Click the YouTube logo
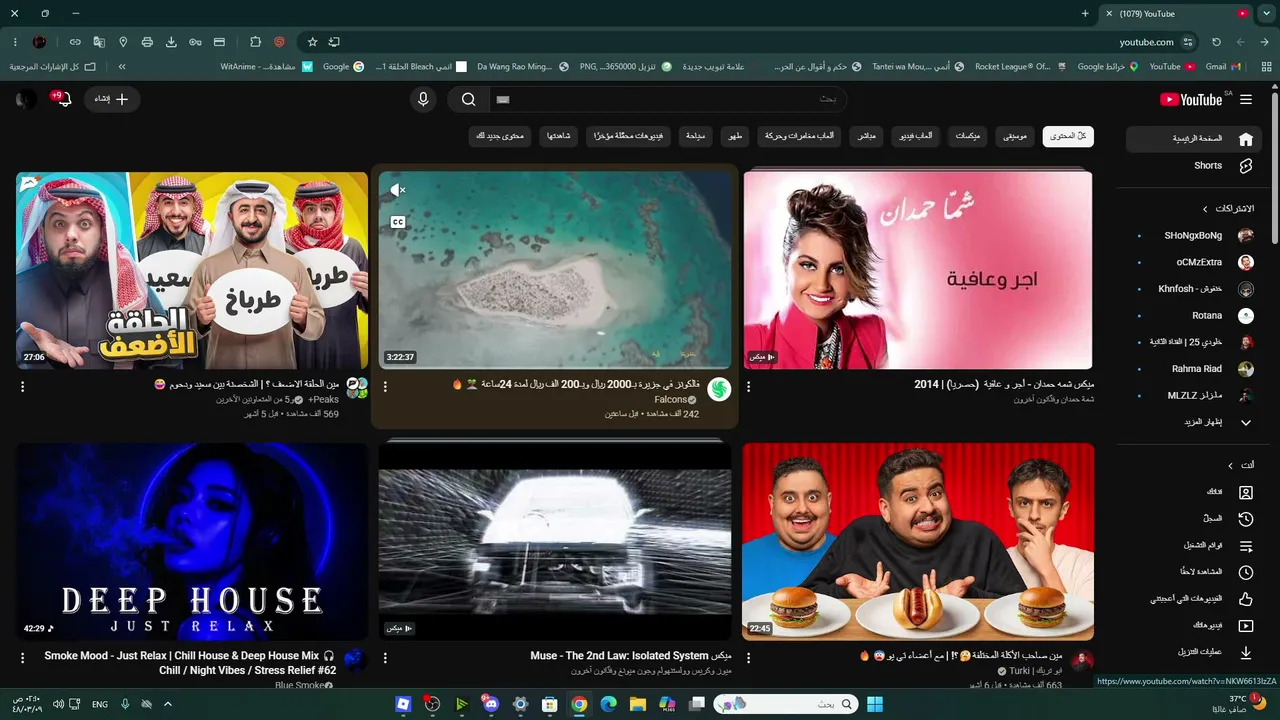This screenshot has width=1280, height=720. click(x=1192, y=99)
